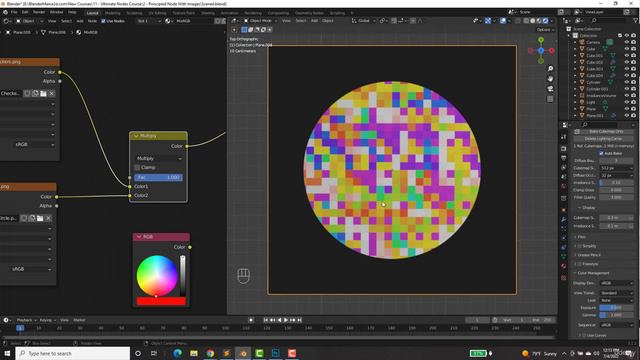Open the Modifier properties wrench tab icon

[x=564, y=220]
